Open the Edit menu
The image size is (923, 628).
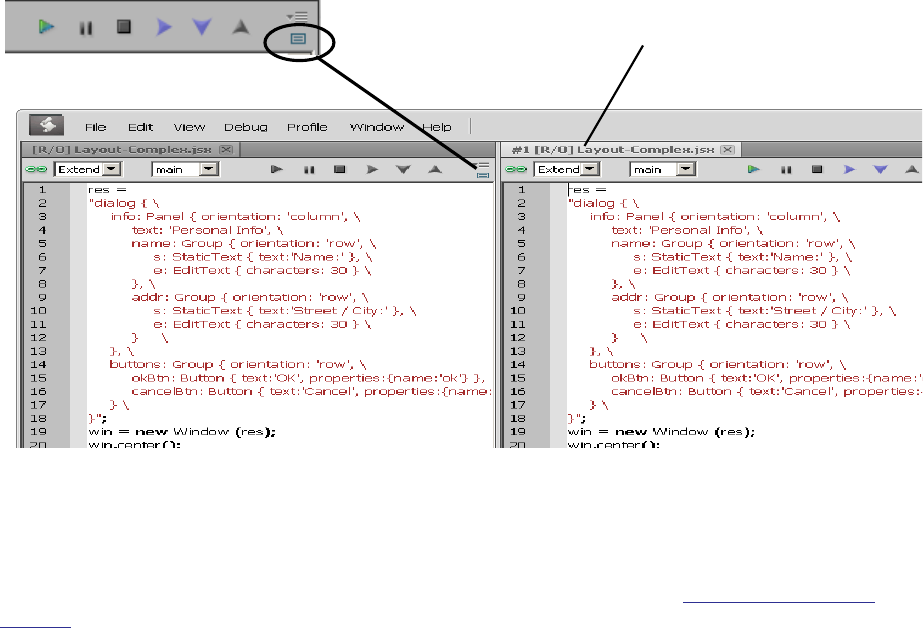(141, 127)
